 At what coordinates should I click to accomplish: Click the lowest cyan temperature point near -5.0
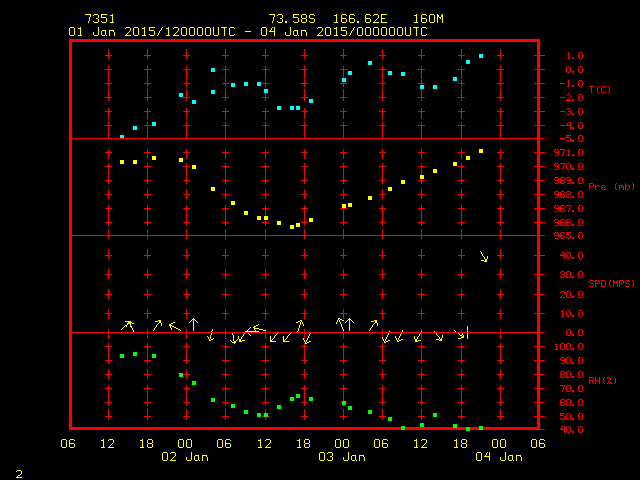tap(122, 137)
